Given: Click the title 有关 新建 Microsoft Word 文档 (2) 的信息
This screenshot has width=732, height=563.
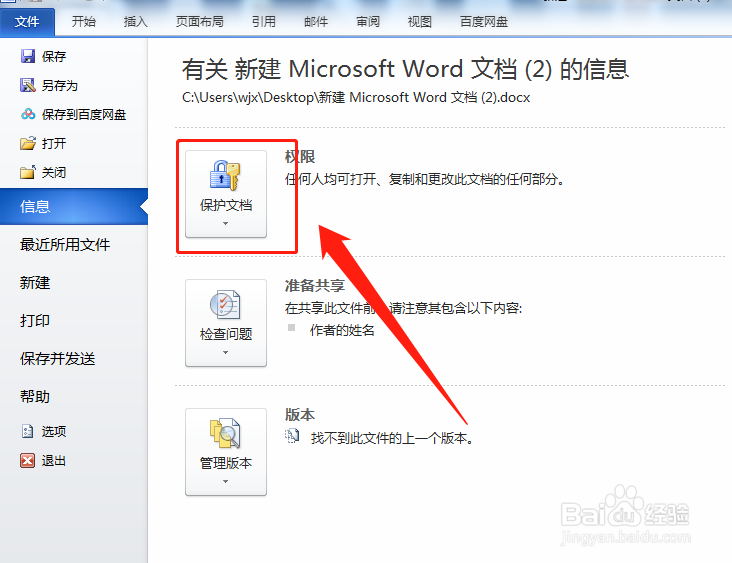Looking at the screenshot, I should click(405, 69).
